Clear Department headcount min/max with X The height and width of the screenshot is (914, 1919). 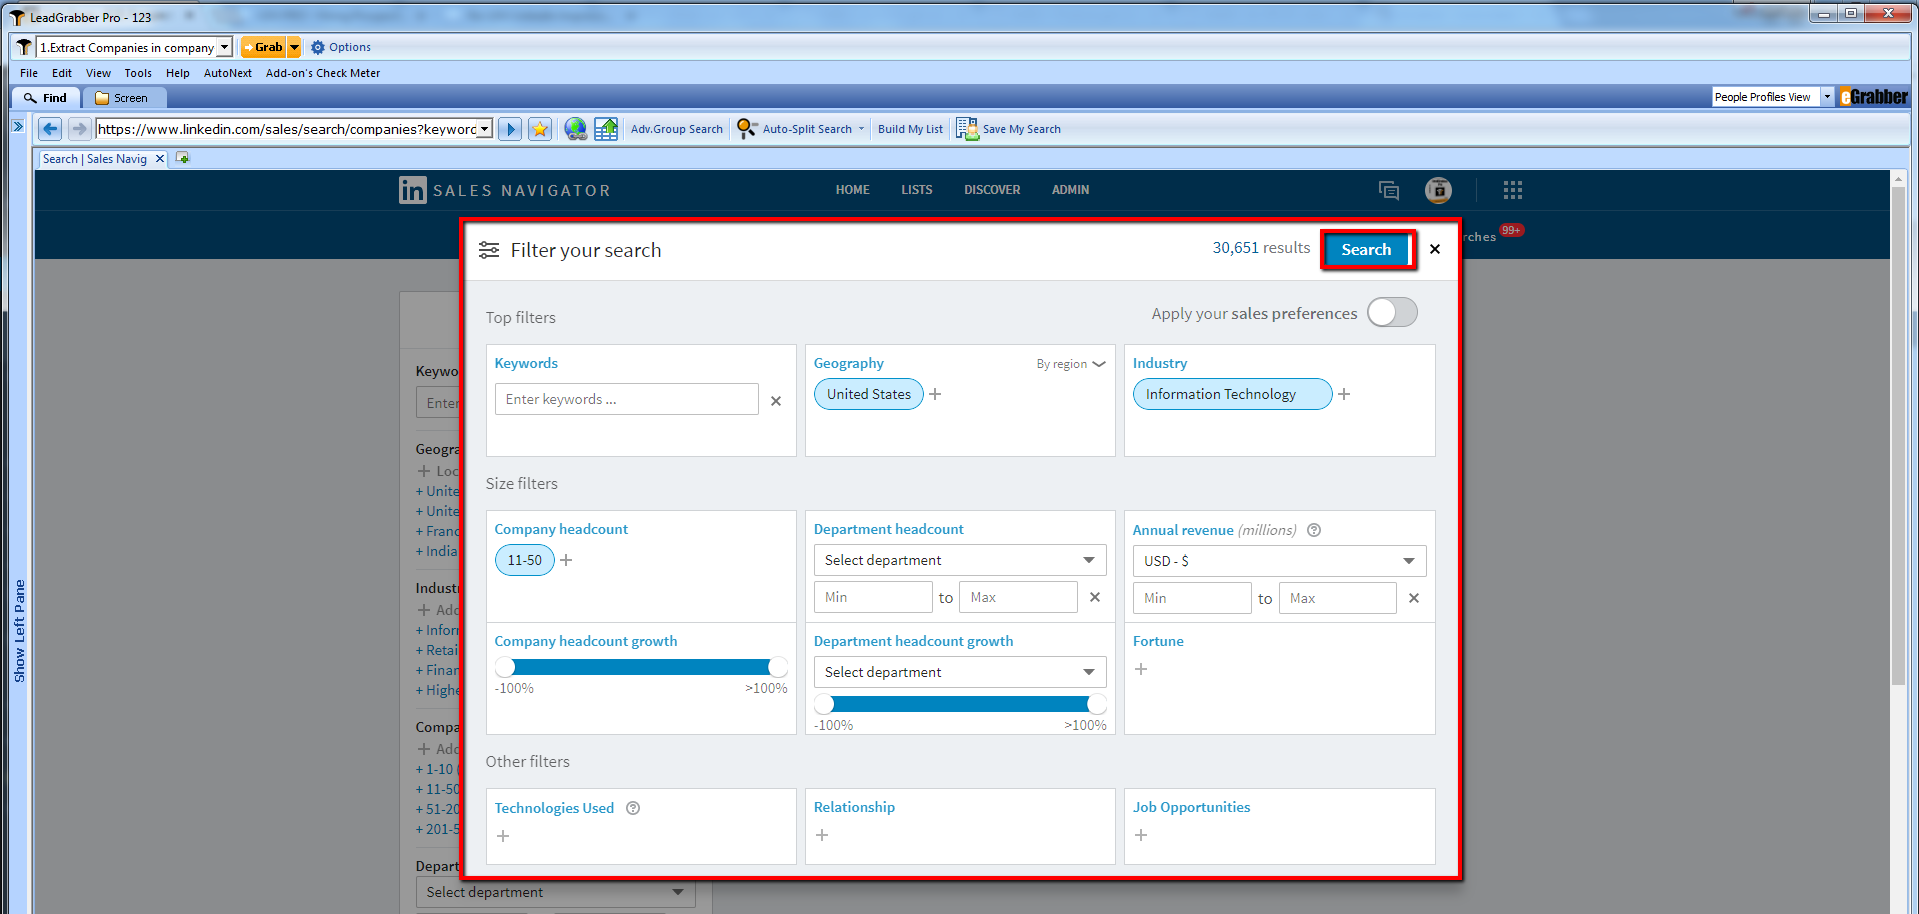tap(1095, 597)
